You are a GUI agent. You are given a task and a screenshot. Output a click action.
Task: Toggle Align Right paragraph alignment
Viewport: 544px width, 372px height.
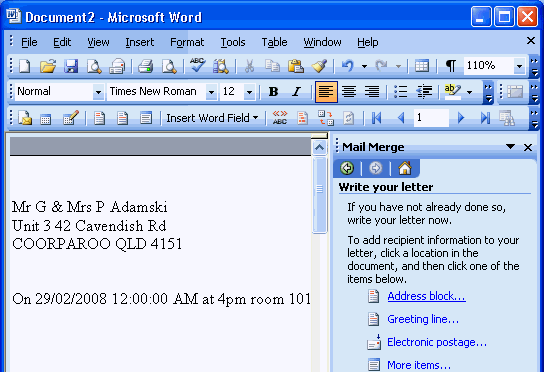pos(372,92)
